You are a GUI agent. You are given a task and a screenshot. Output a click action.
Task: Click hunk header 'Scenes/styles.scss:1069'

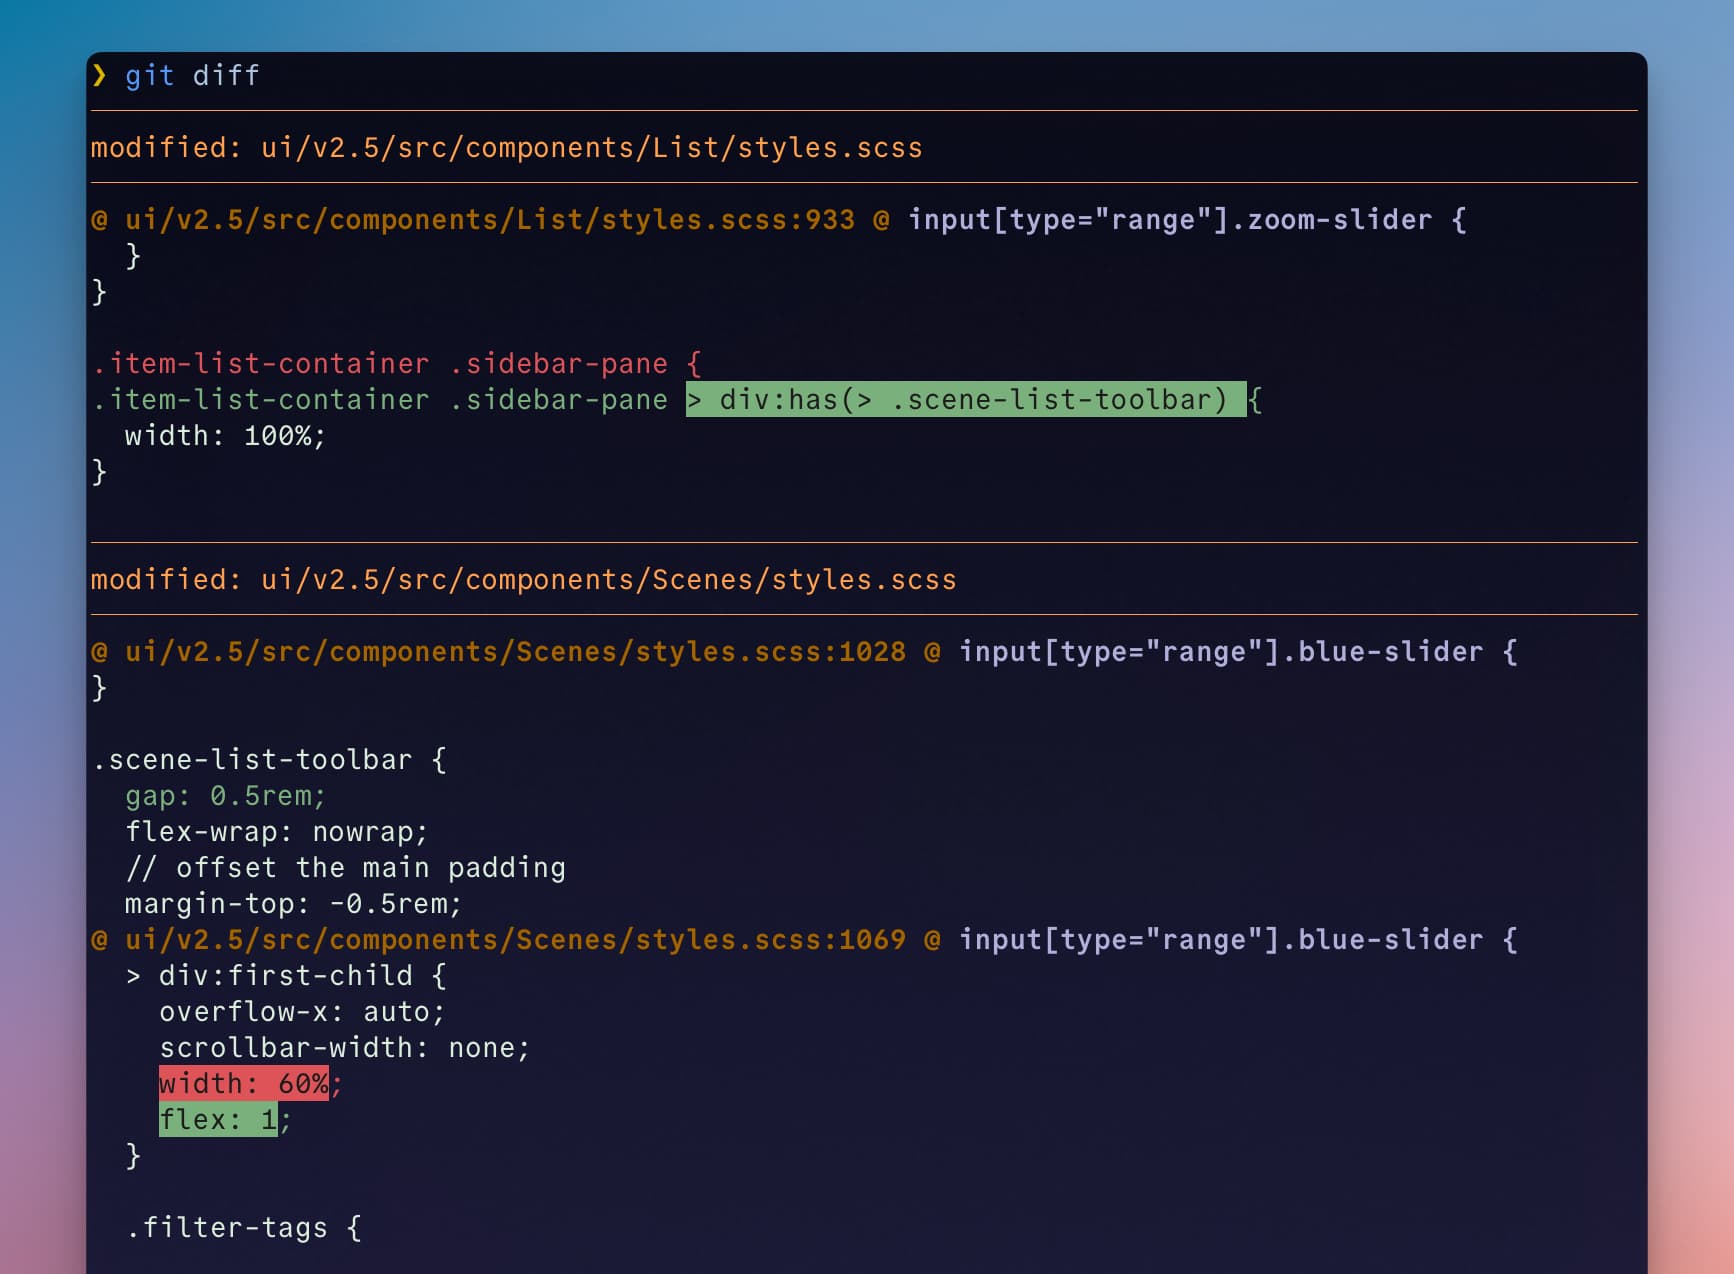tap(515, 940)
